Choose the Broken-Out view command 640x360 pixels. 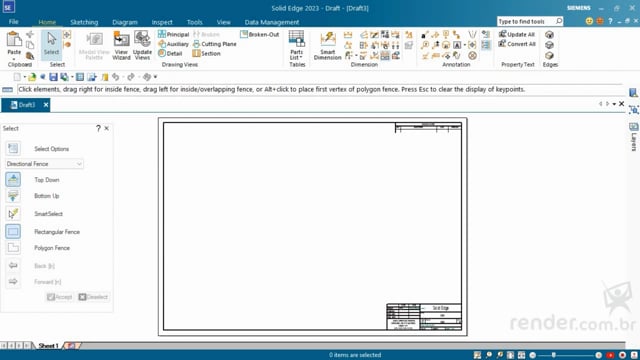tap(260, 34)
